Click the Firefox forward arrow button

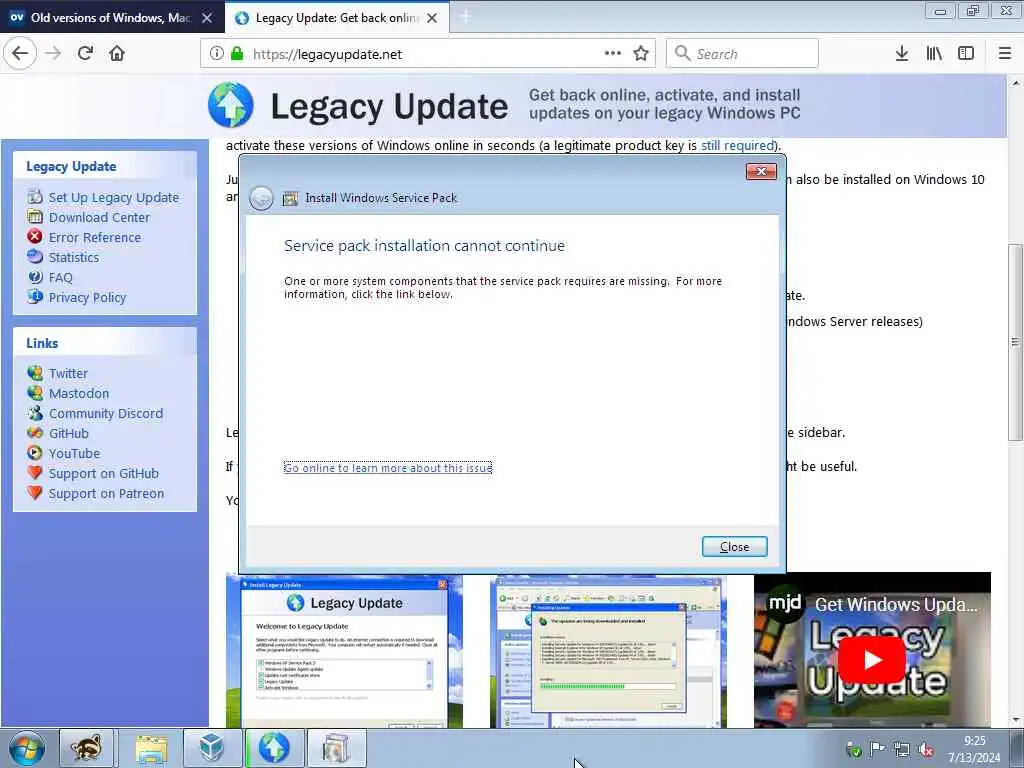(54, 54)
